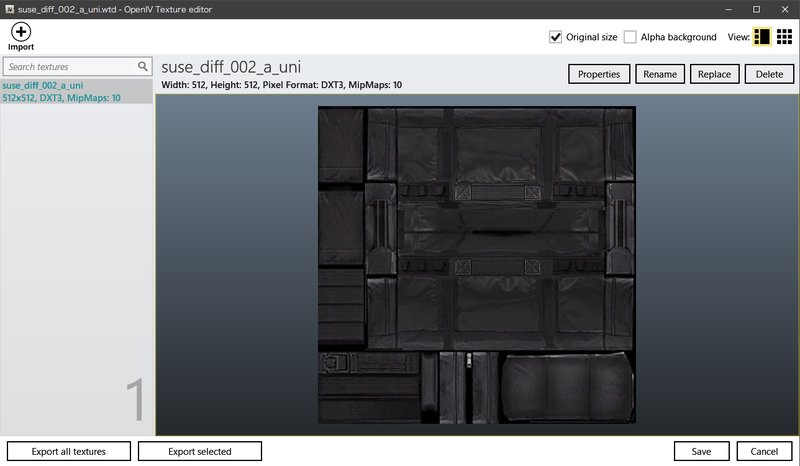
Task: Open texture Properties
Action: pos(599,74)
